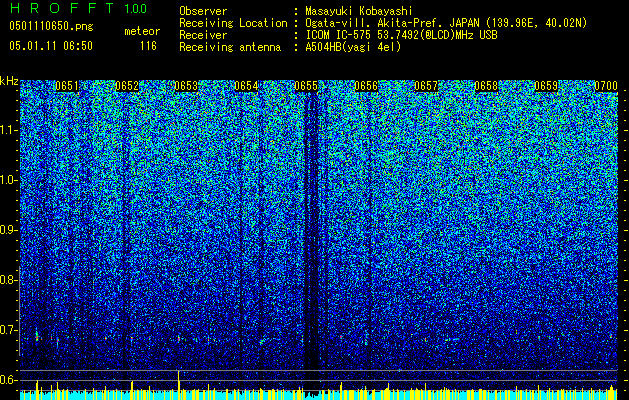Click the 0651 time marker
Viewport: 629px width, 400px height.
[x=67, y=86]
